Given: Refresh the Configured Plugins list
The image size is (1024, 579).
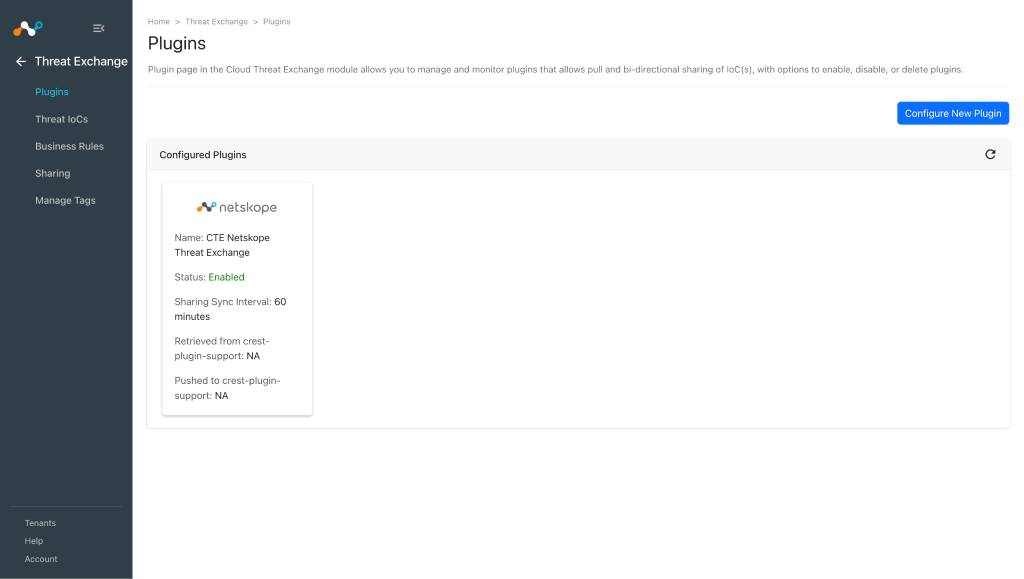Looking at the screenshot, I should tap(990, 155).
